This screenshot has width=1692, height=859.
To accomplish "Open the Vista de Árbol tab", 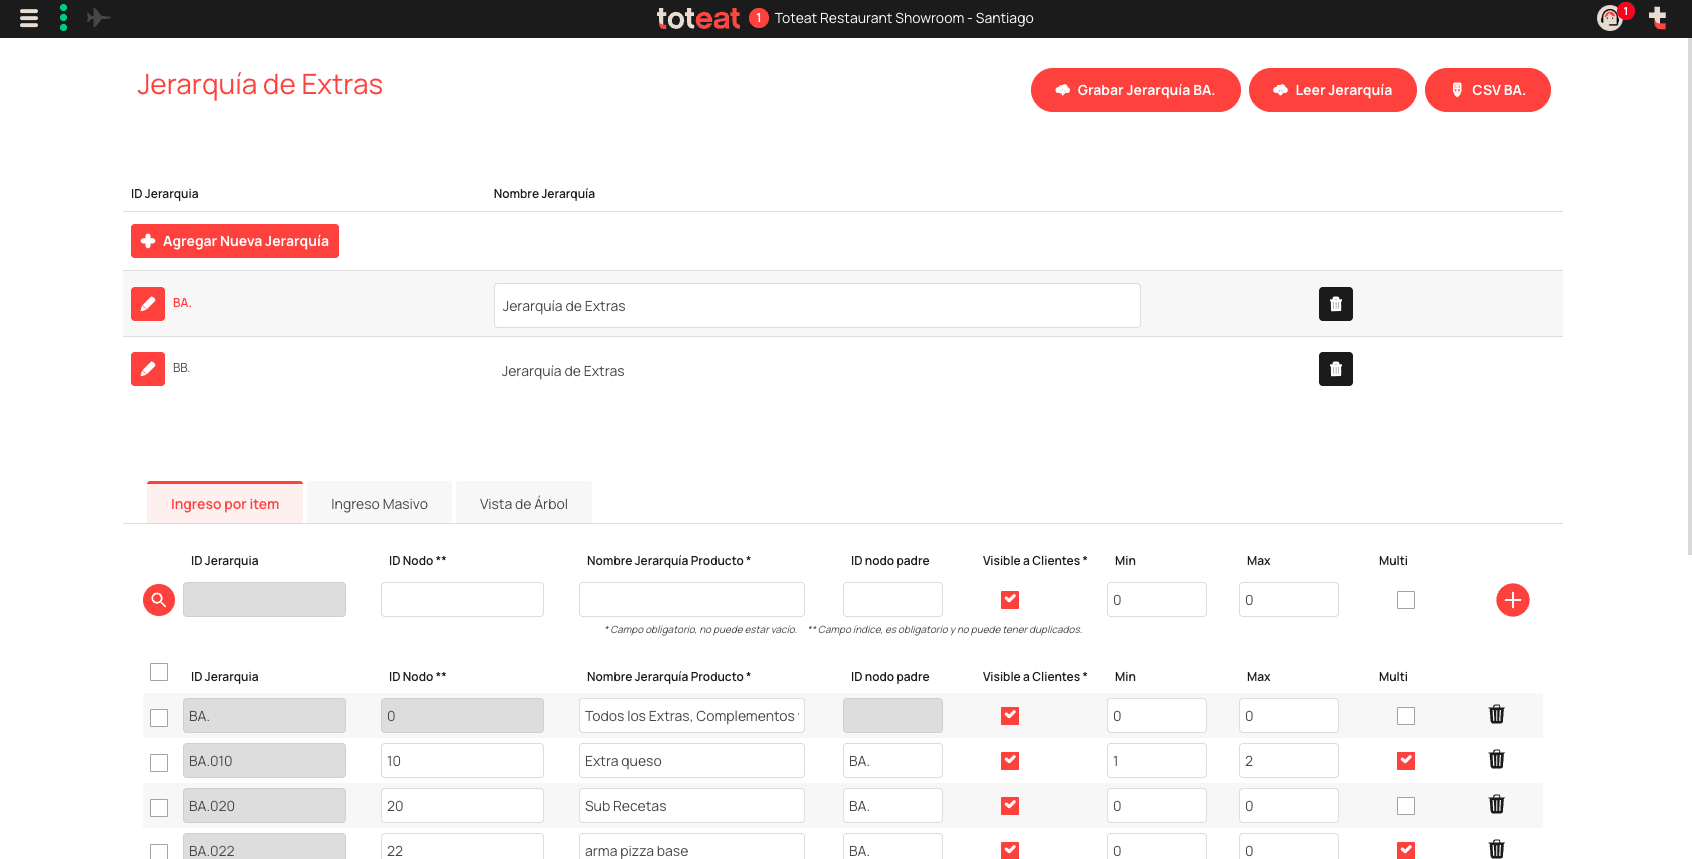I will click(523, 504).
